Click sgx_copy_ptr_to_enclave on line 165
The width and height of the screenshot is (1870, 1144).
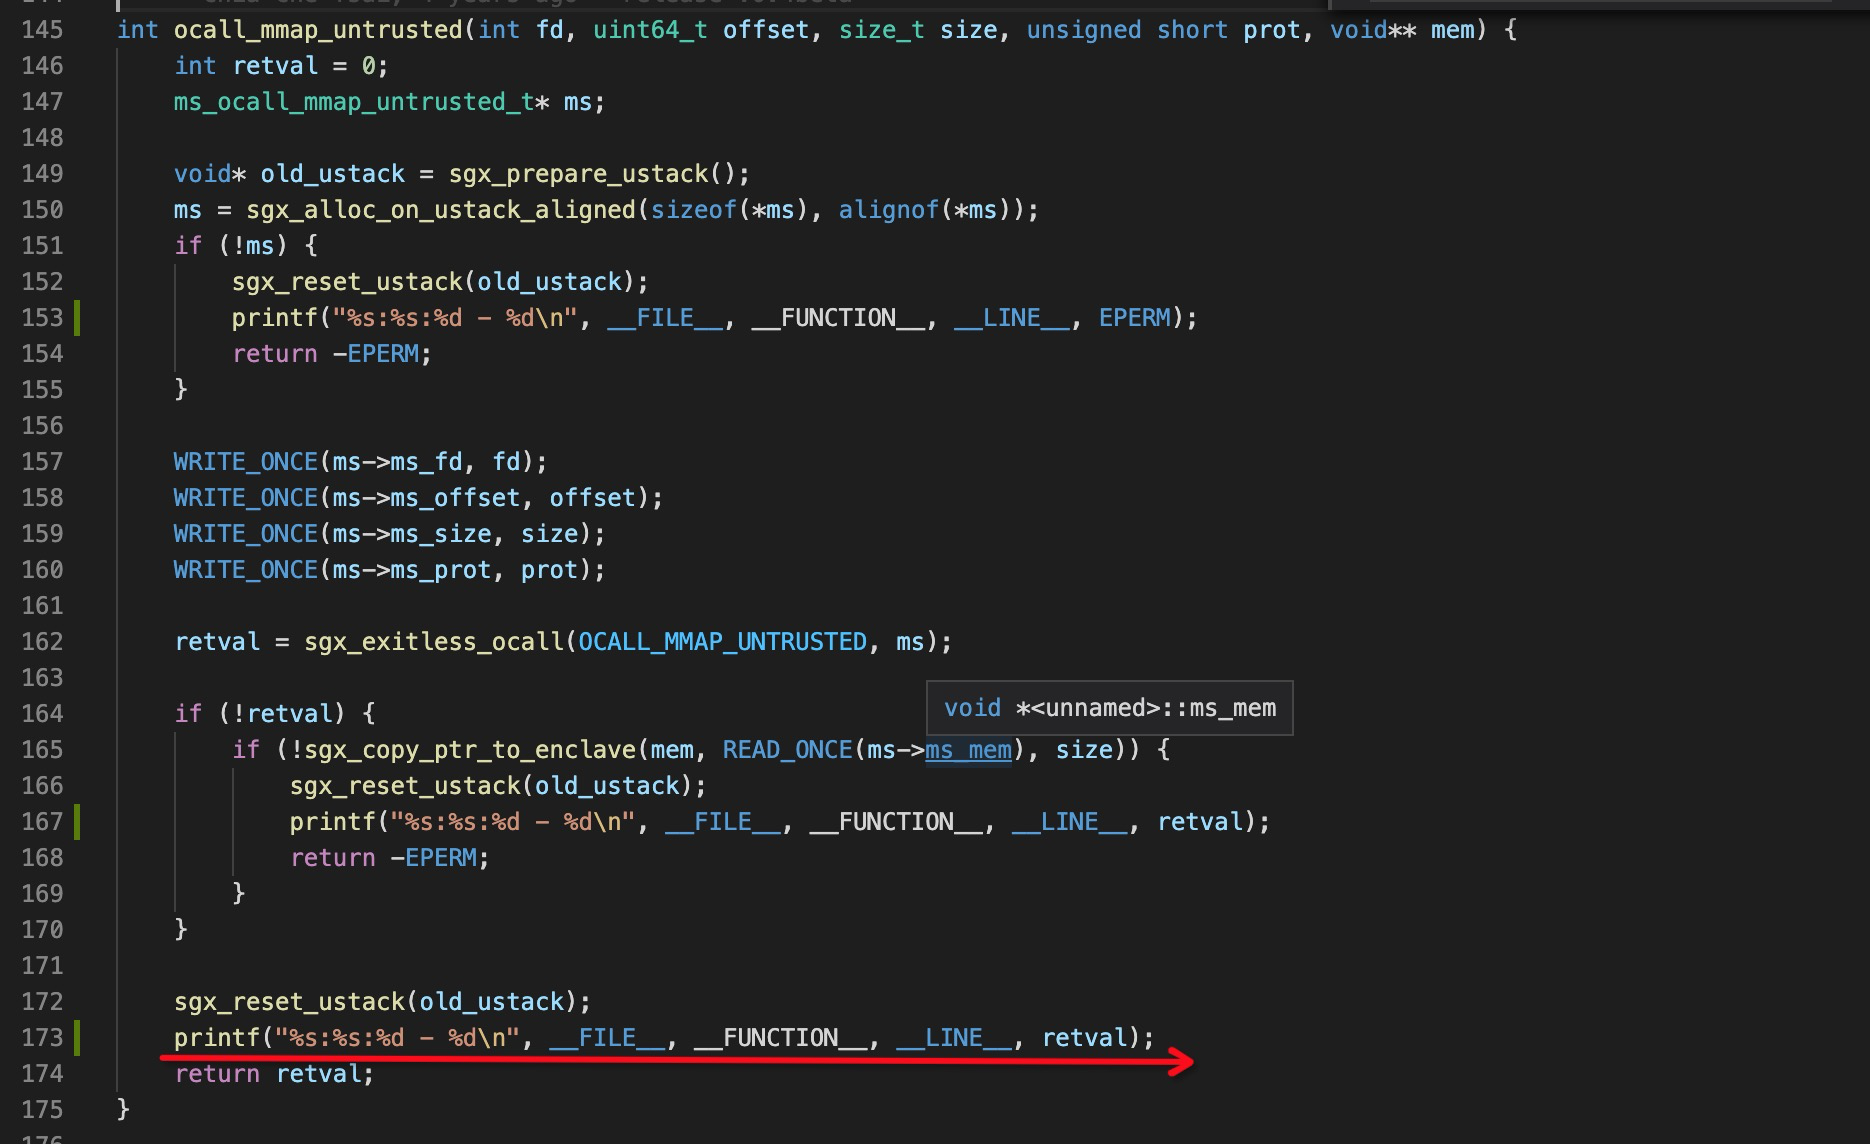[470, 750]
